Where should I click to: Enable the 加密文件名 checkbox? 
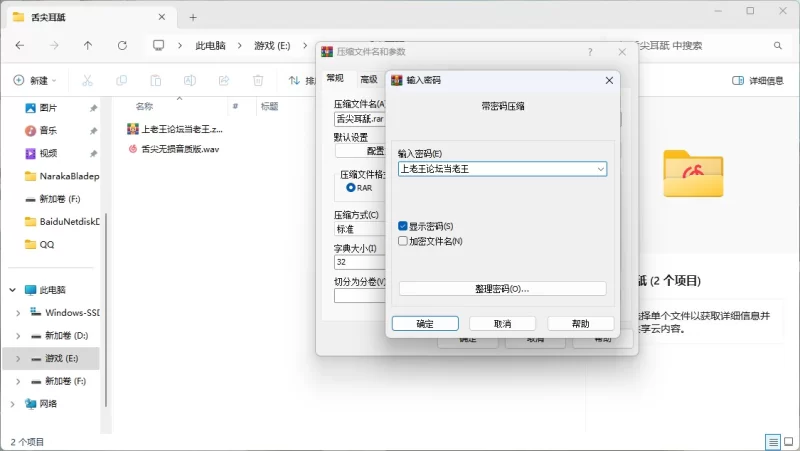click(x=403, y=241)
